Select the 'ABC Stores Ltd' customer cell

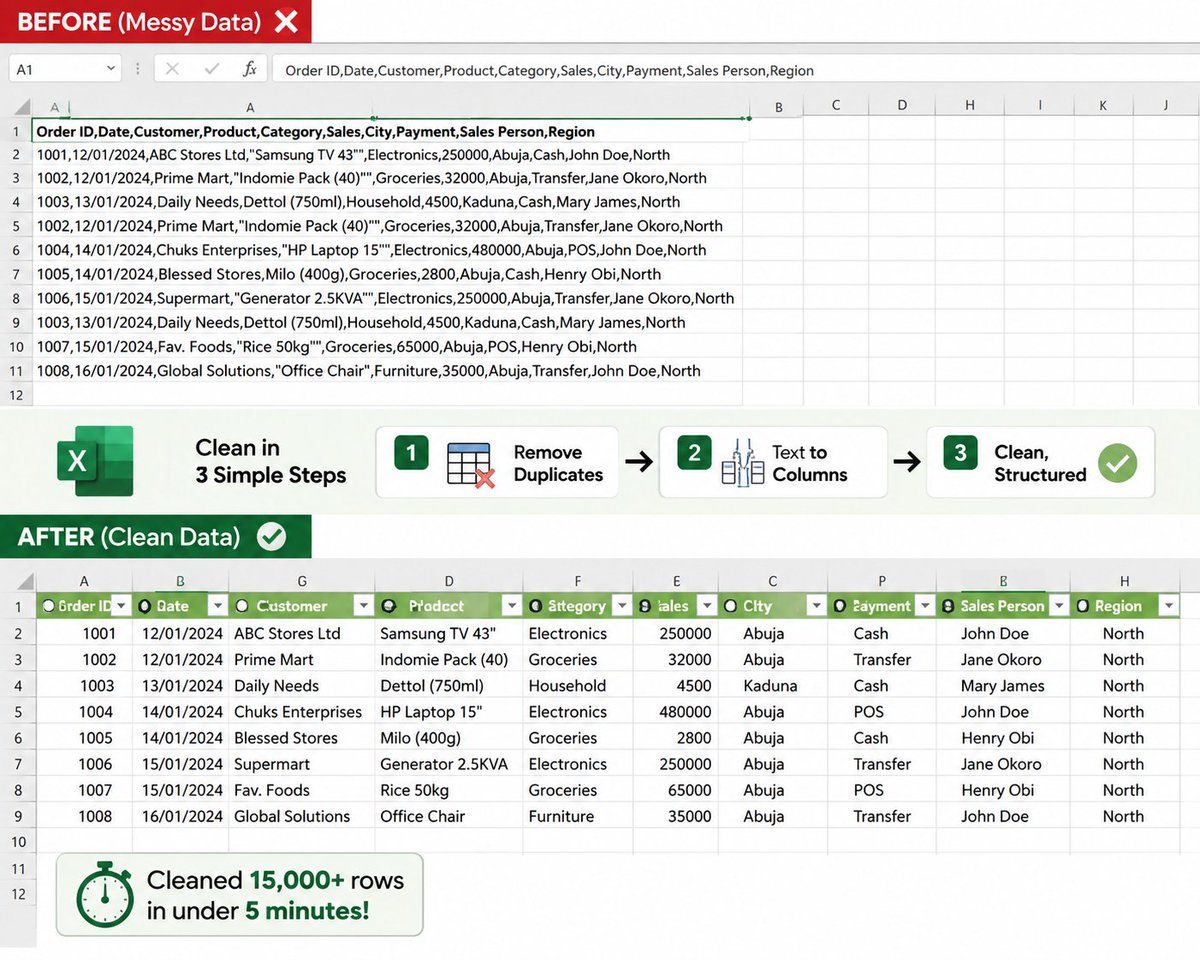tap(302, 633)
